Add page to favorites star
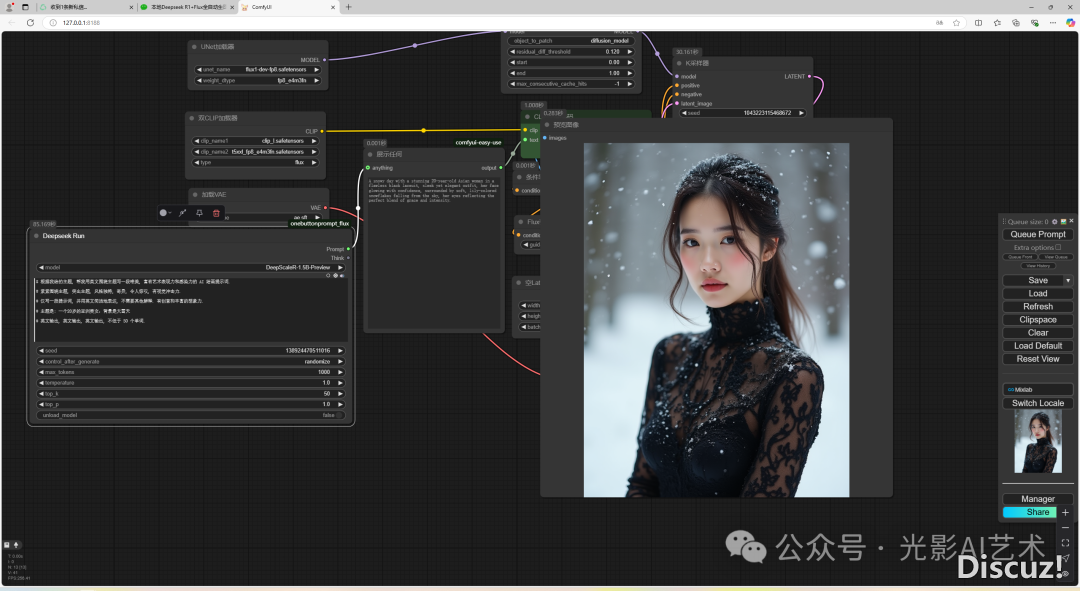This screenshot has height=591, width=1080. 956,23
